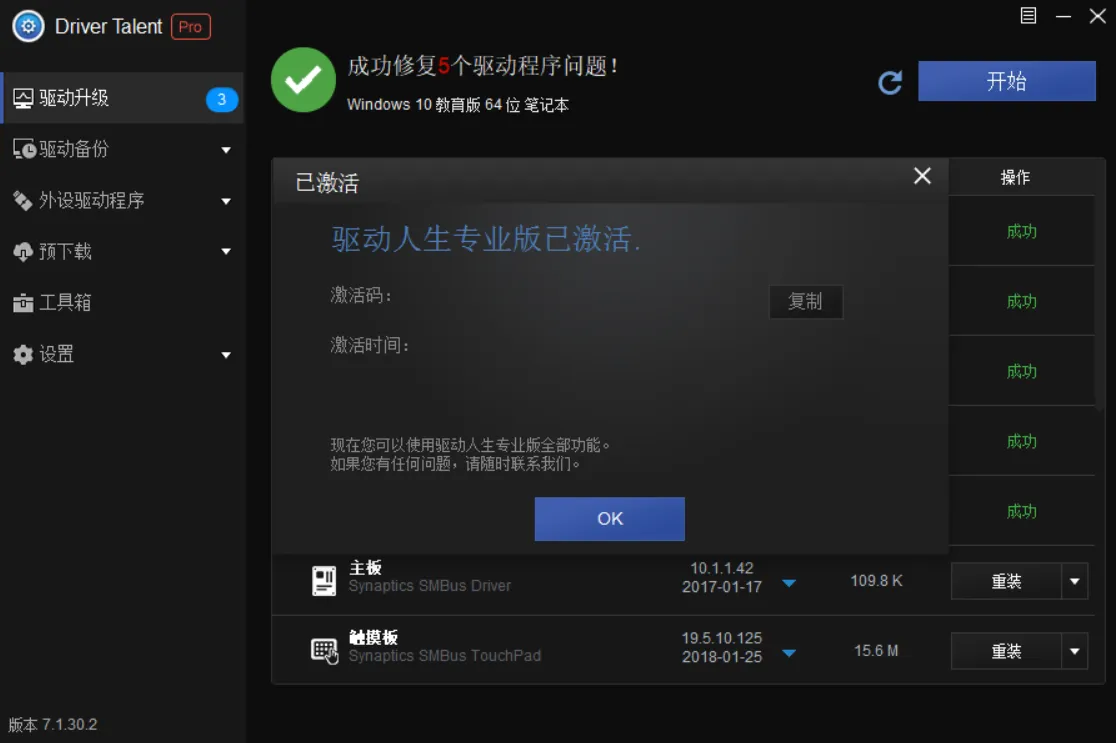The width and height of the screenshot is (1116, 743).
Task: Close the Driver Talent window
Action: pyautogui.click(x=1097, y=16)
